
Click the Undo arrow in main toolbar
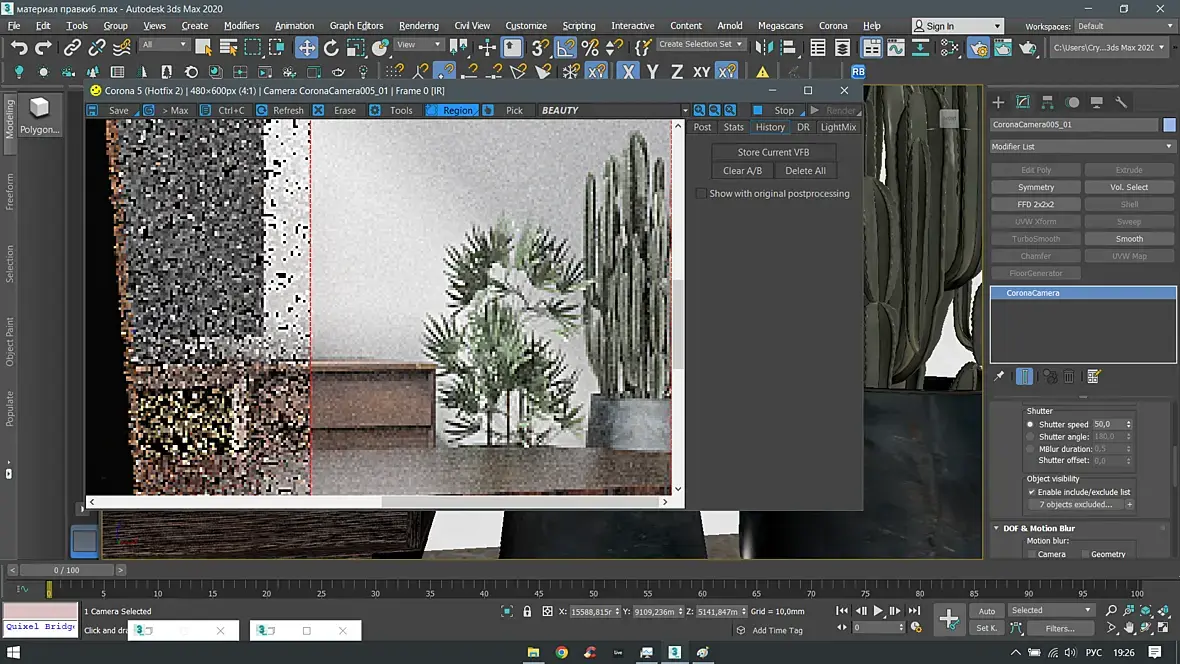click(19, 47)
